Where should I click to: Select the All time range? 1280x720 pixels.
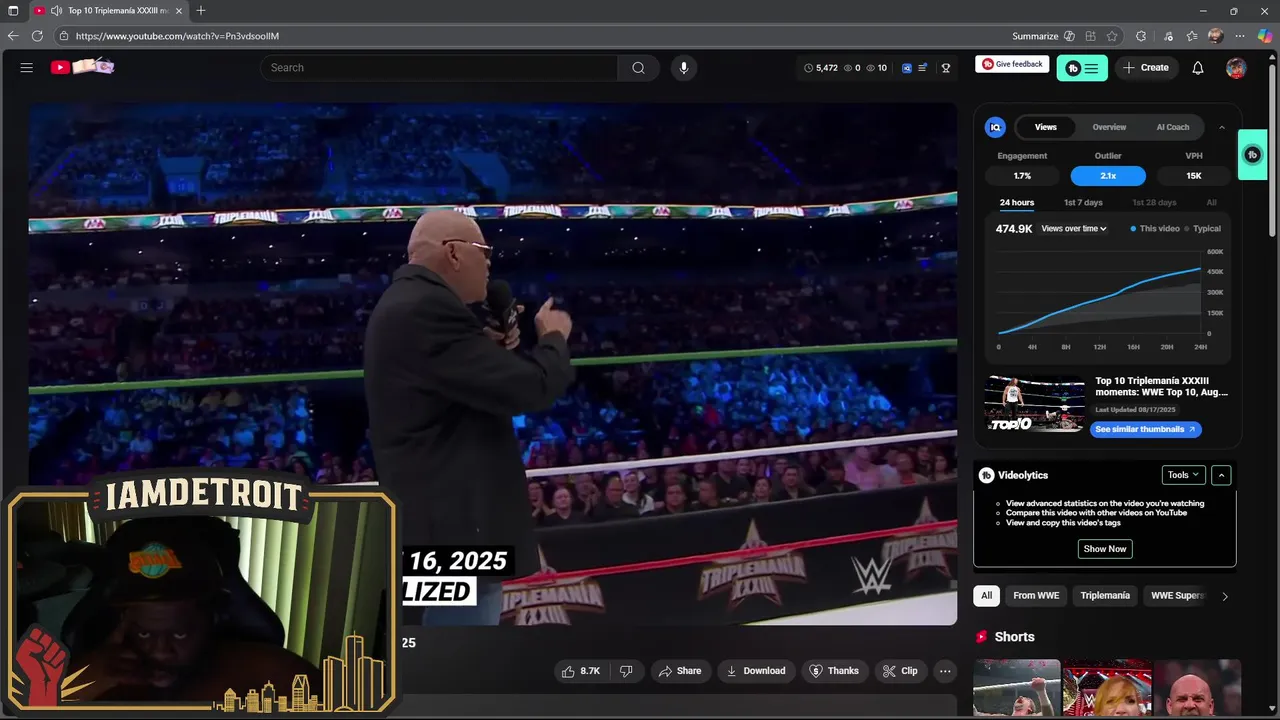coord(1212,203)
